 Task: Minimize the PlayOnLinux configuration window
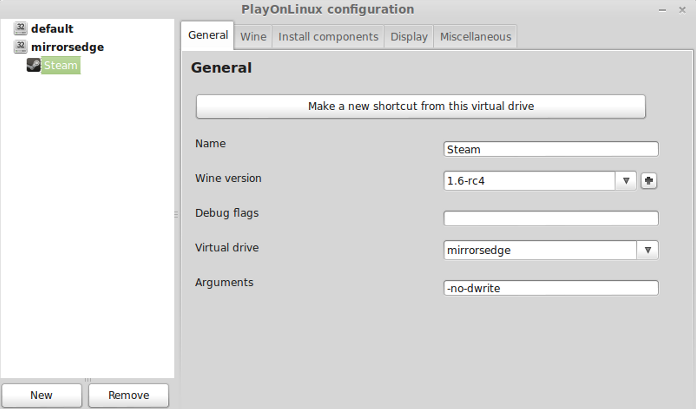point(662,10)
